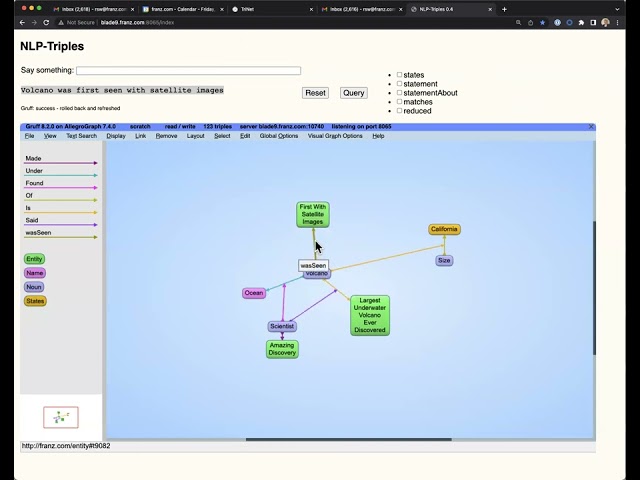640x480 pixels.
Task: Open the Chrome three-dot menu
Action: pos(618,23)
